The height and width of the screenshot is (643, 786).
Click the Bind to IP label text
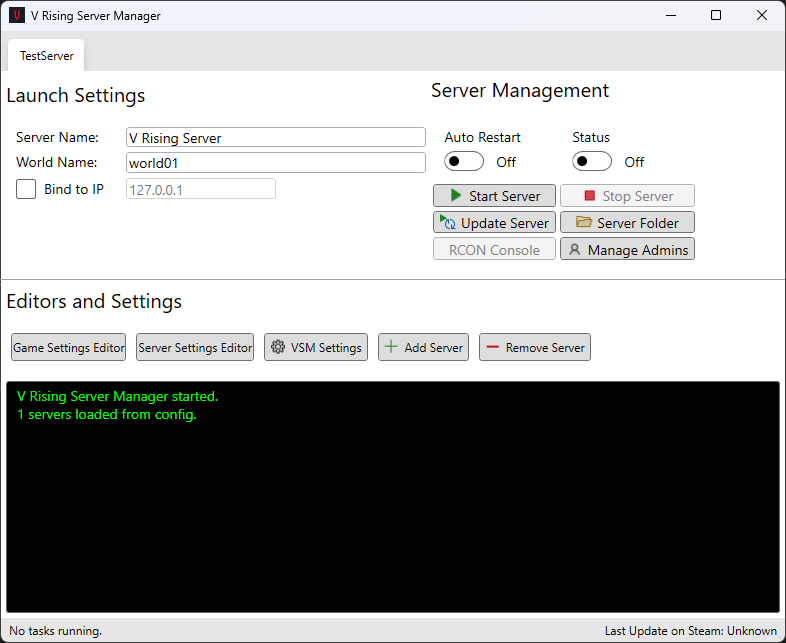74,189
